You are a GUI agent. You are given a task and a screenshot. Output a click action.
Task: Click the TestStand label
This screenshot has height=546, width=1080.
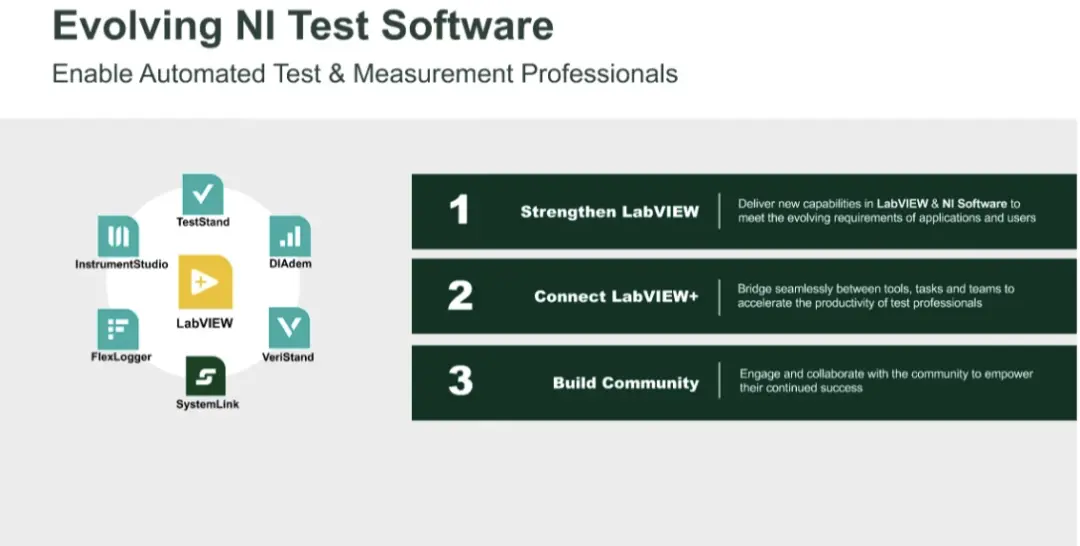click(x=203, y=222)
